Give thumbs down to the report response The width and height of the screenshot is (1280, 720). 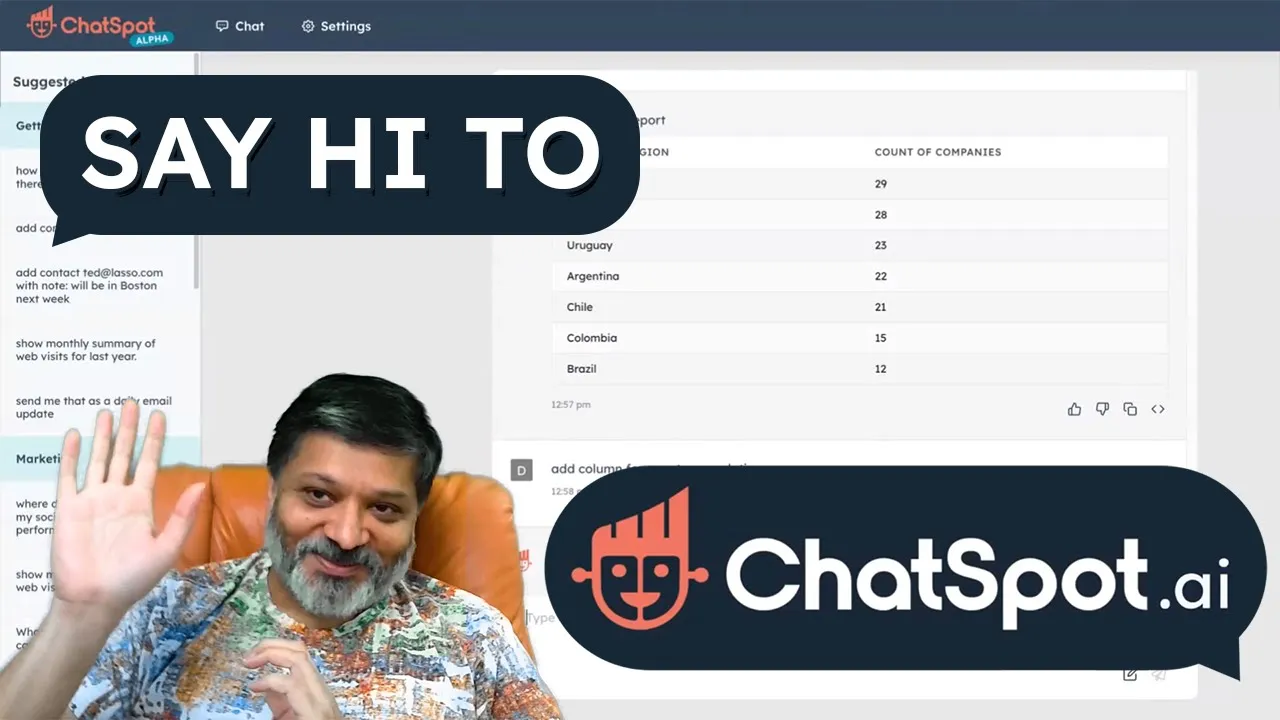(x=1102, y=409)
